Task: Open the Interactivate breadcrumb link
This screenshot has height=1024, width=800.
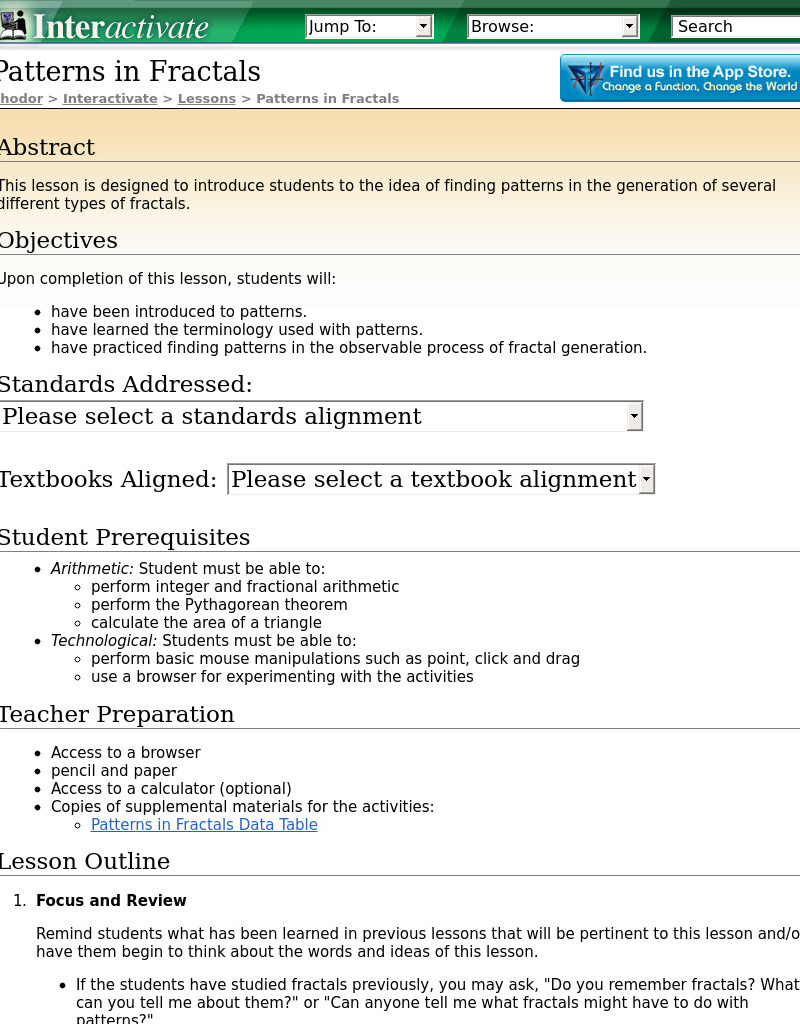Action: click(x=110, y=98)
